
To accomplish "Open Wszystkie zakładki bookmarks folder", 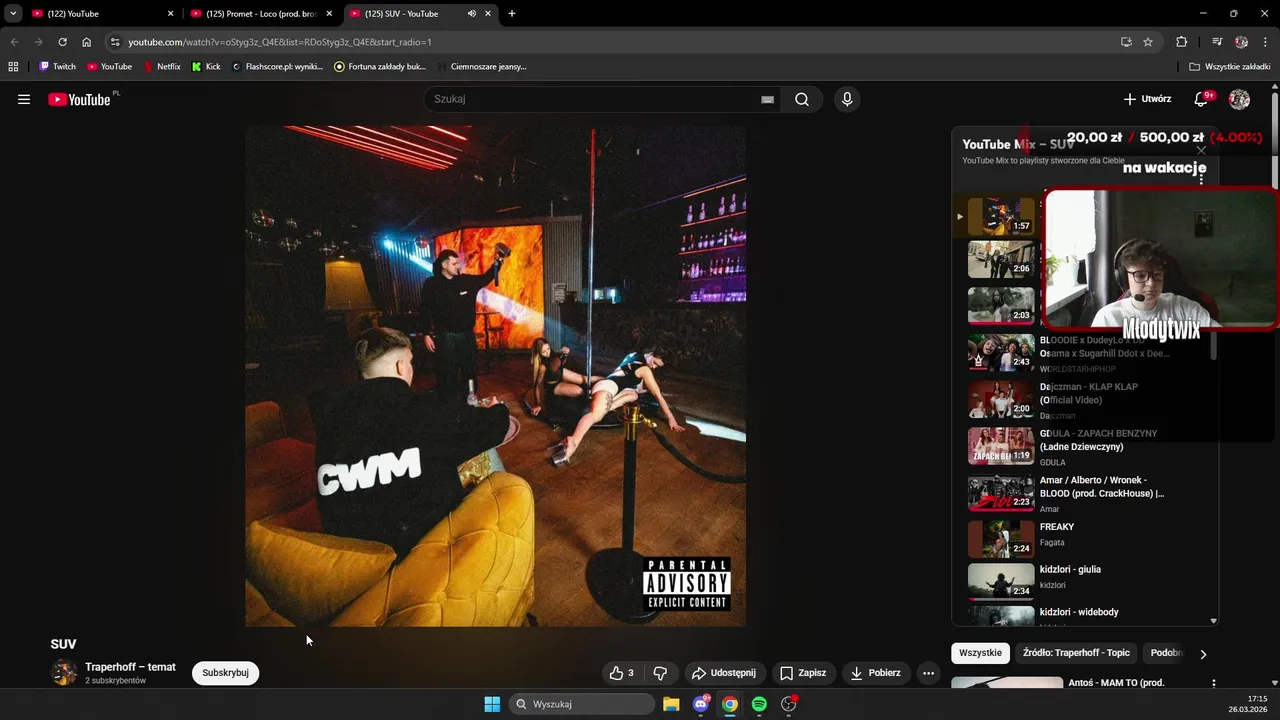I will coord(1230,67).
